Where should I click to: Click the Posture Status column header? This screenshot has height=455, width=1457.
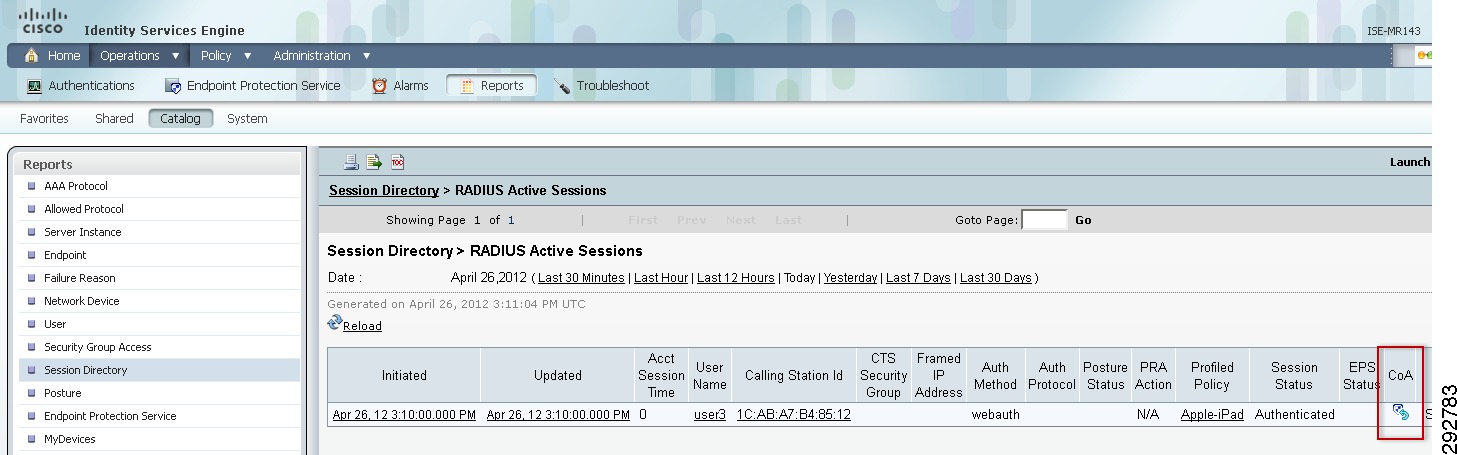click(1105, 376)
